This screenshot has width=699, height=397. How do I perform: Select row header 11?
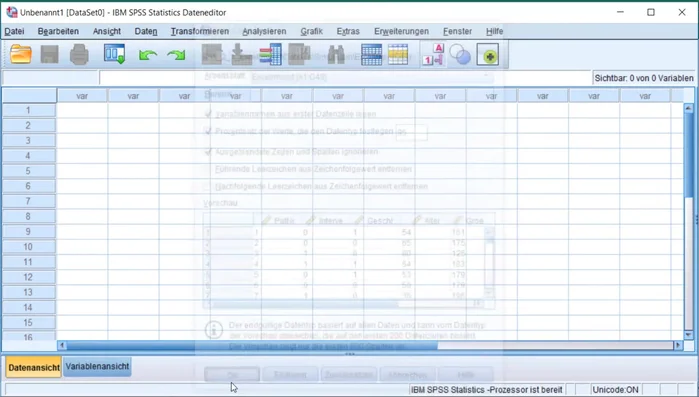point(29,262)
